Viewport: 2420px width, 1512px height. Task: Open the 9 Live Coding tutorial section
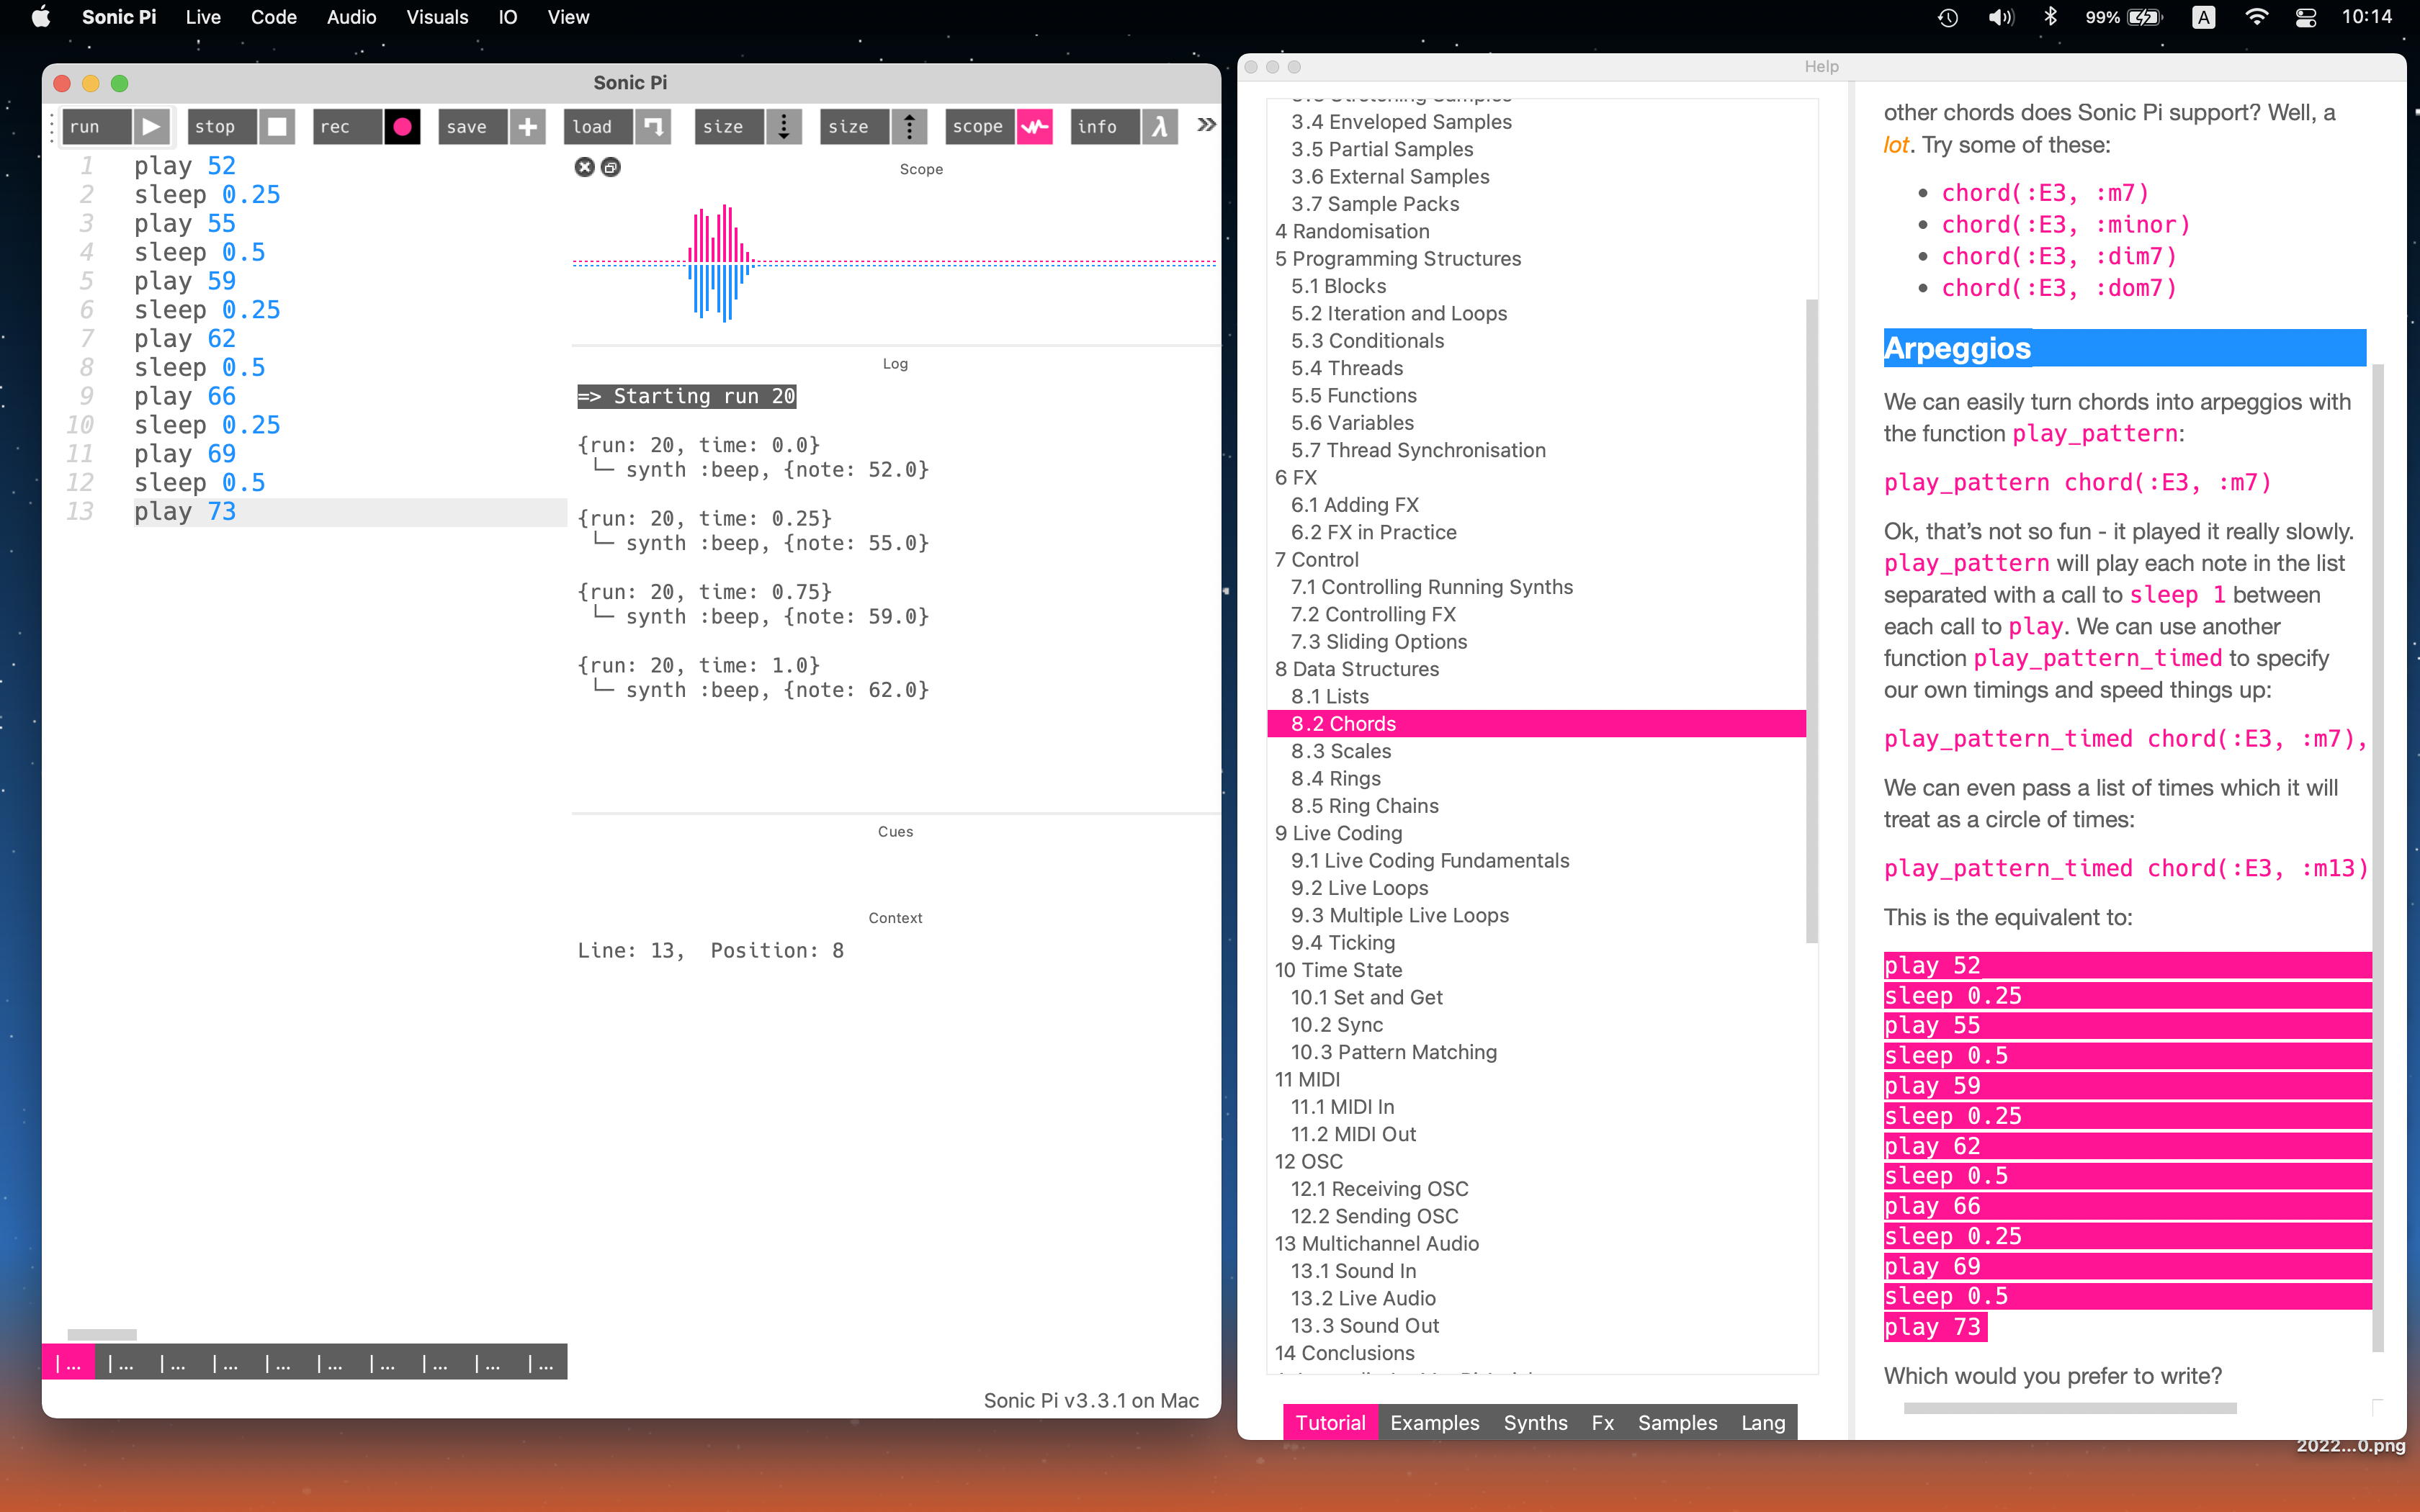(x=1338, y=833)
